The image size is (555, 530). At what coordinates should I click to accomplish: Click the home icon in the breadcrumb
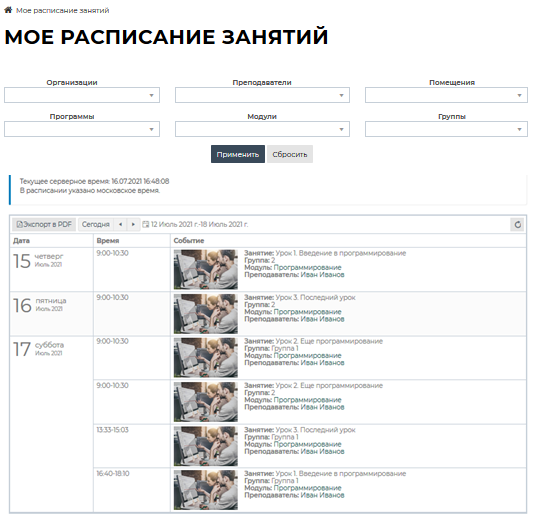[x=8, y=10]
